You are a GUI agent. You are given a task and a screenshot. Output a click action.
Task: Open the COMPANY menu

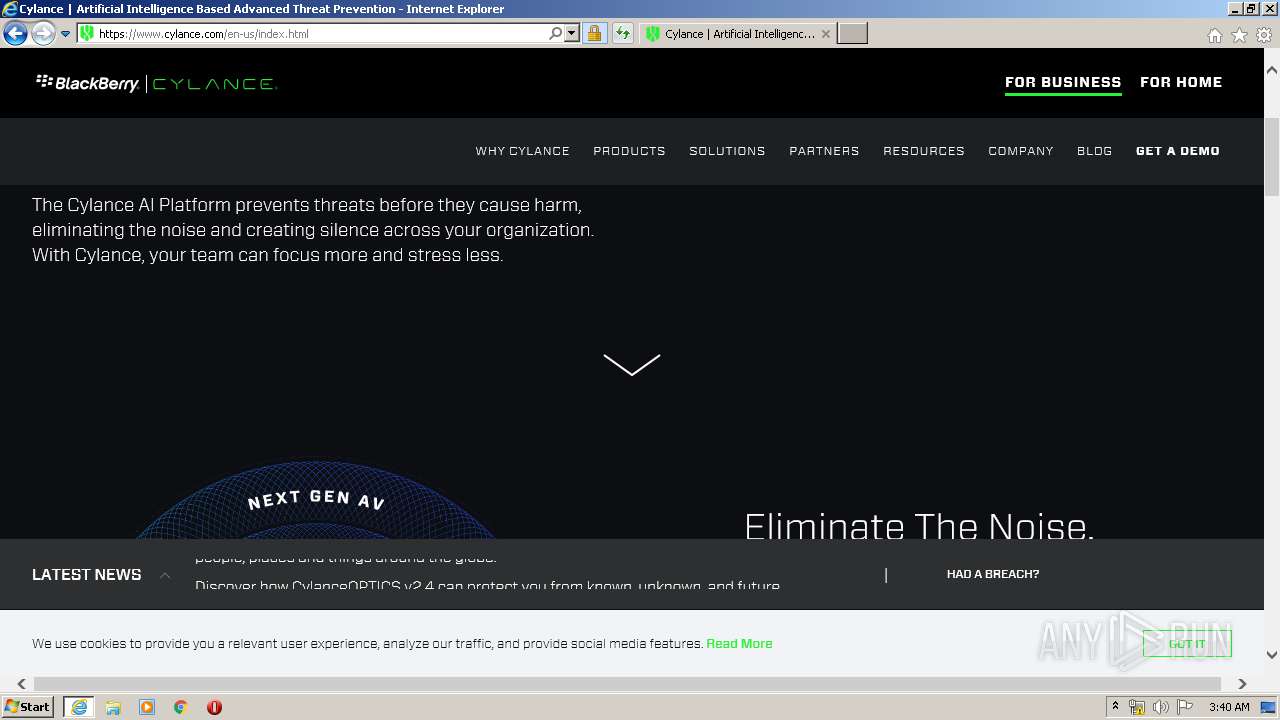pos(1021,151)
